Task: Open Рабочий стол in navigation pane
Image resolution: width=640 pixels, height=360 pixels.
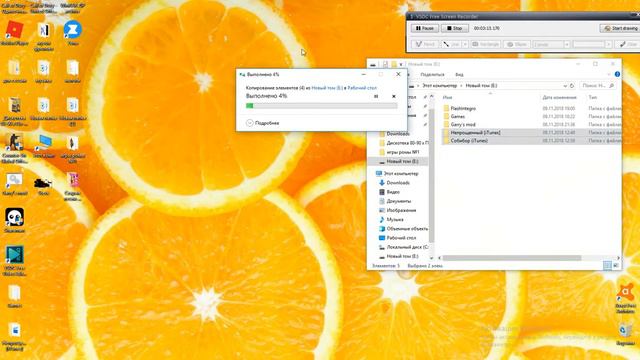Action: click(401, 238)
